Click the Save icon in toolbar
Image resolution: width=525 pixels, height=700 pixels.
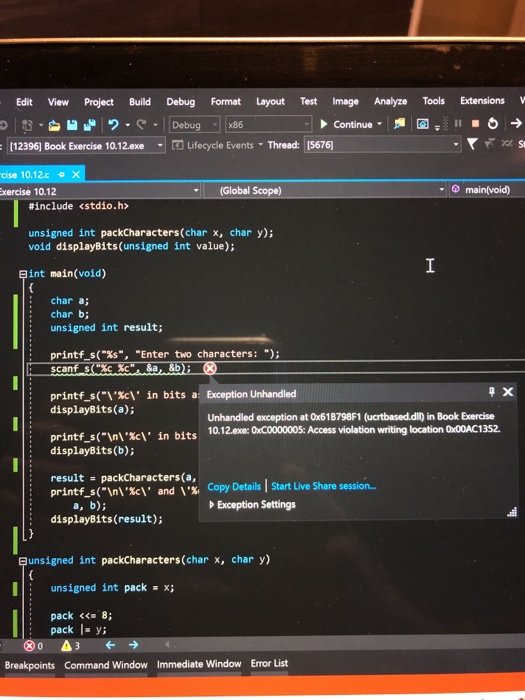[x=72, y=125]
